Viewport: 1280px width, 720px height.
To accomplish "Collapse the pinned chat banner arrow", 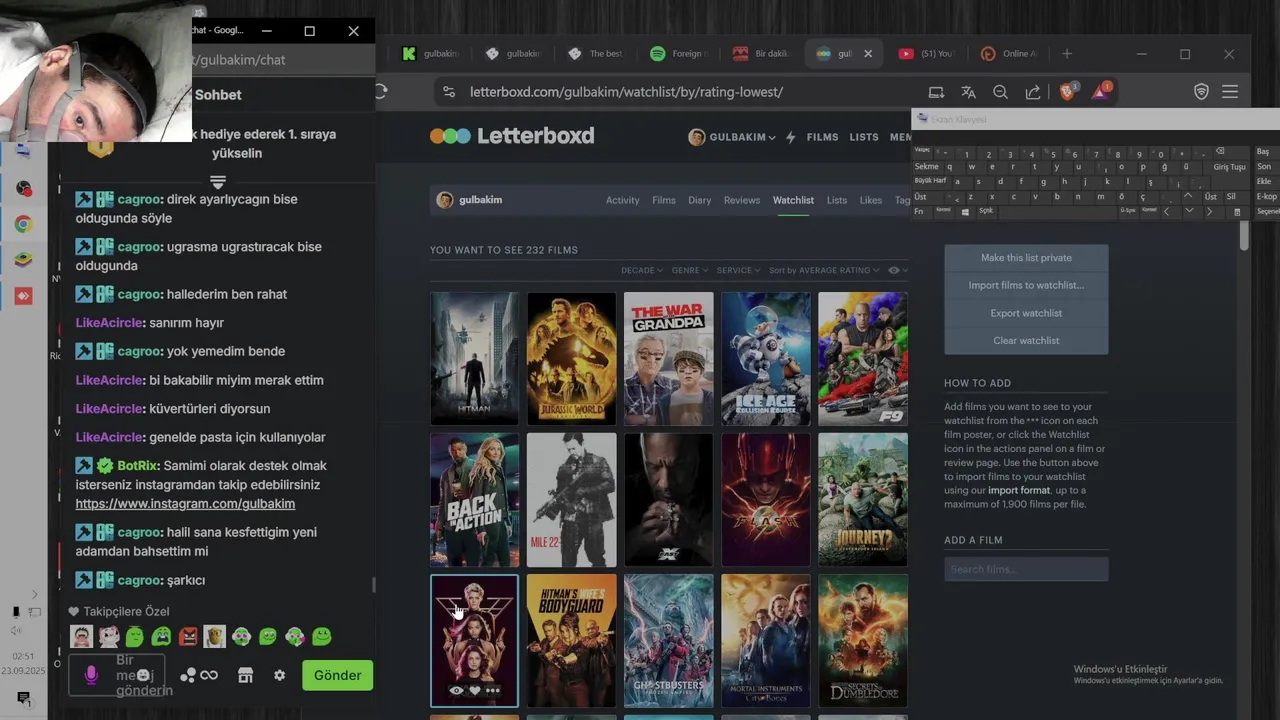I will pos(218,181).
